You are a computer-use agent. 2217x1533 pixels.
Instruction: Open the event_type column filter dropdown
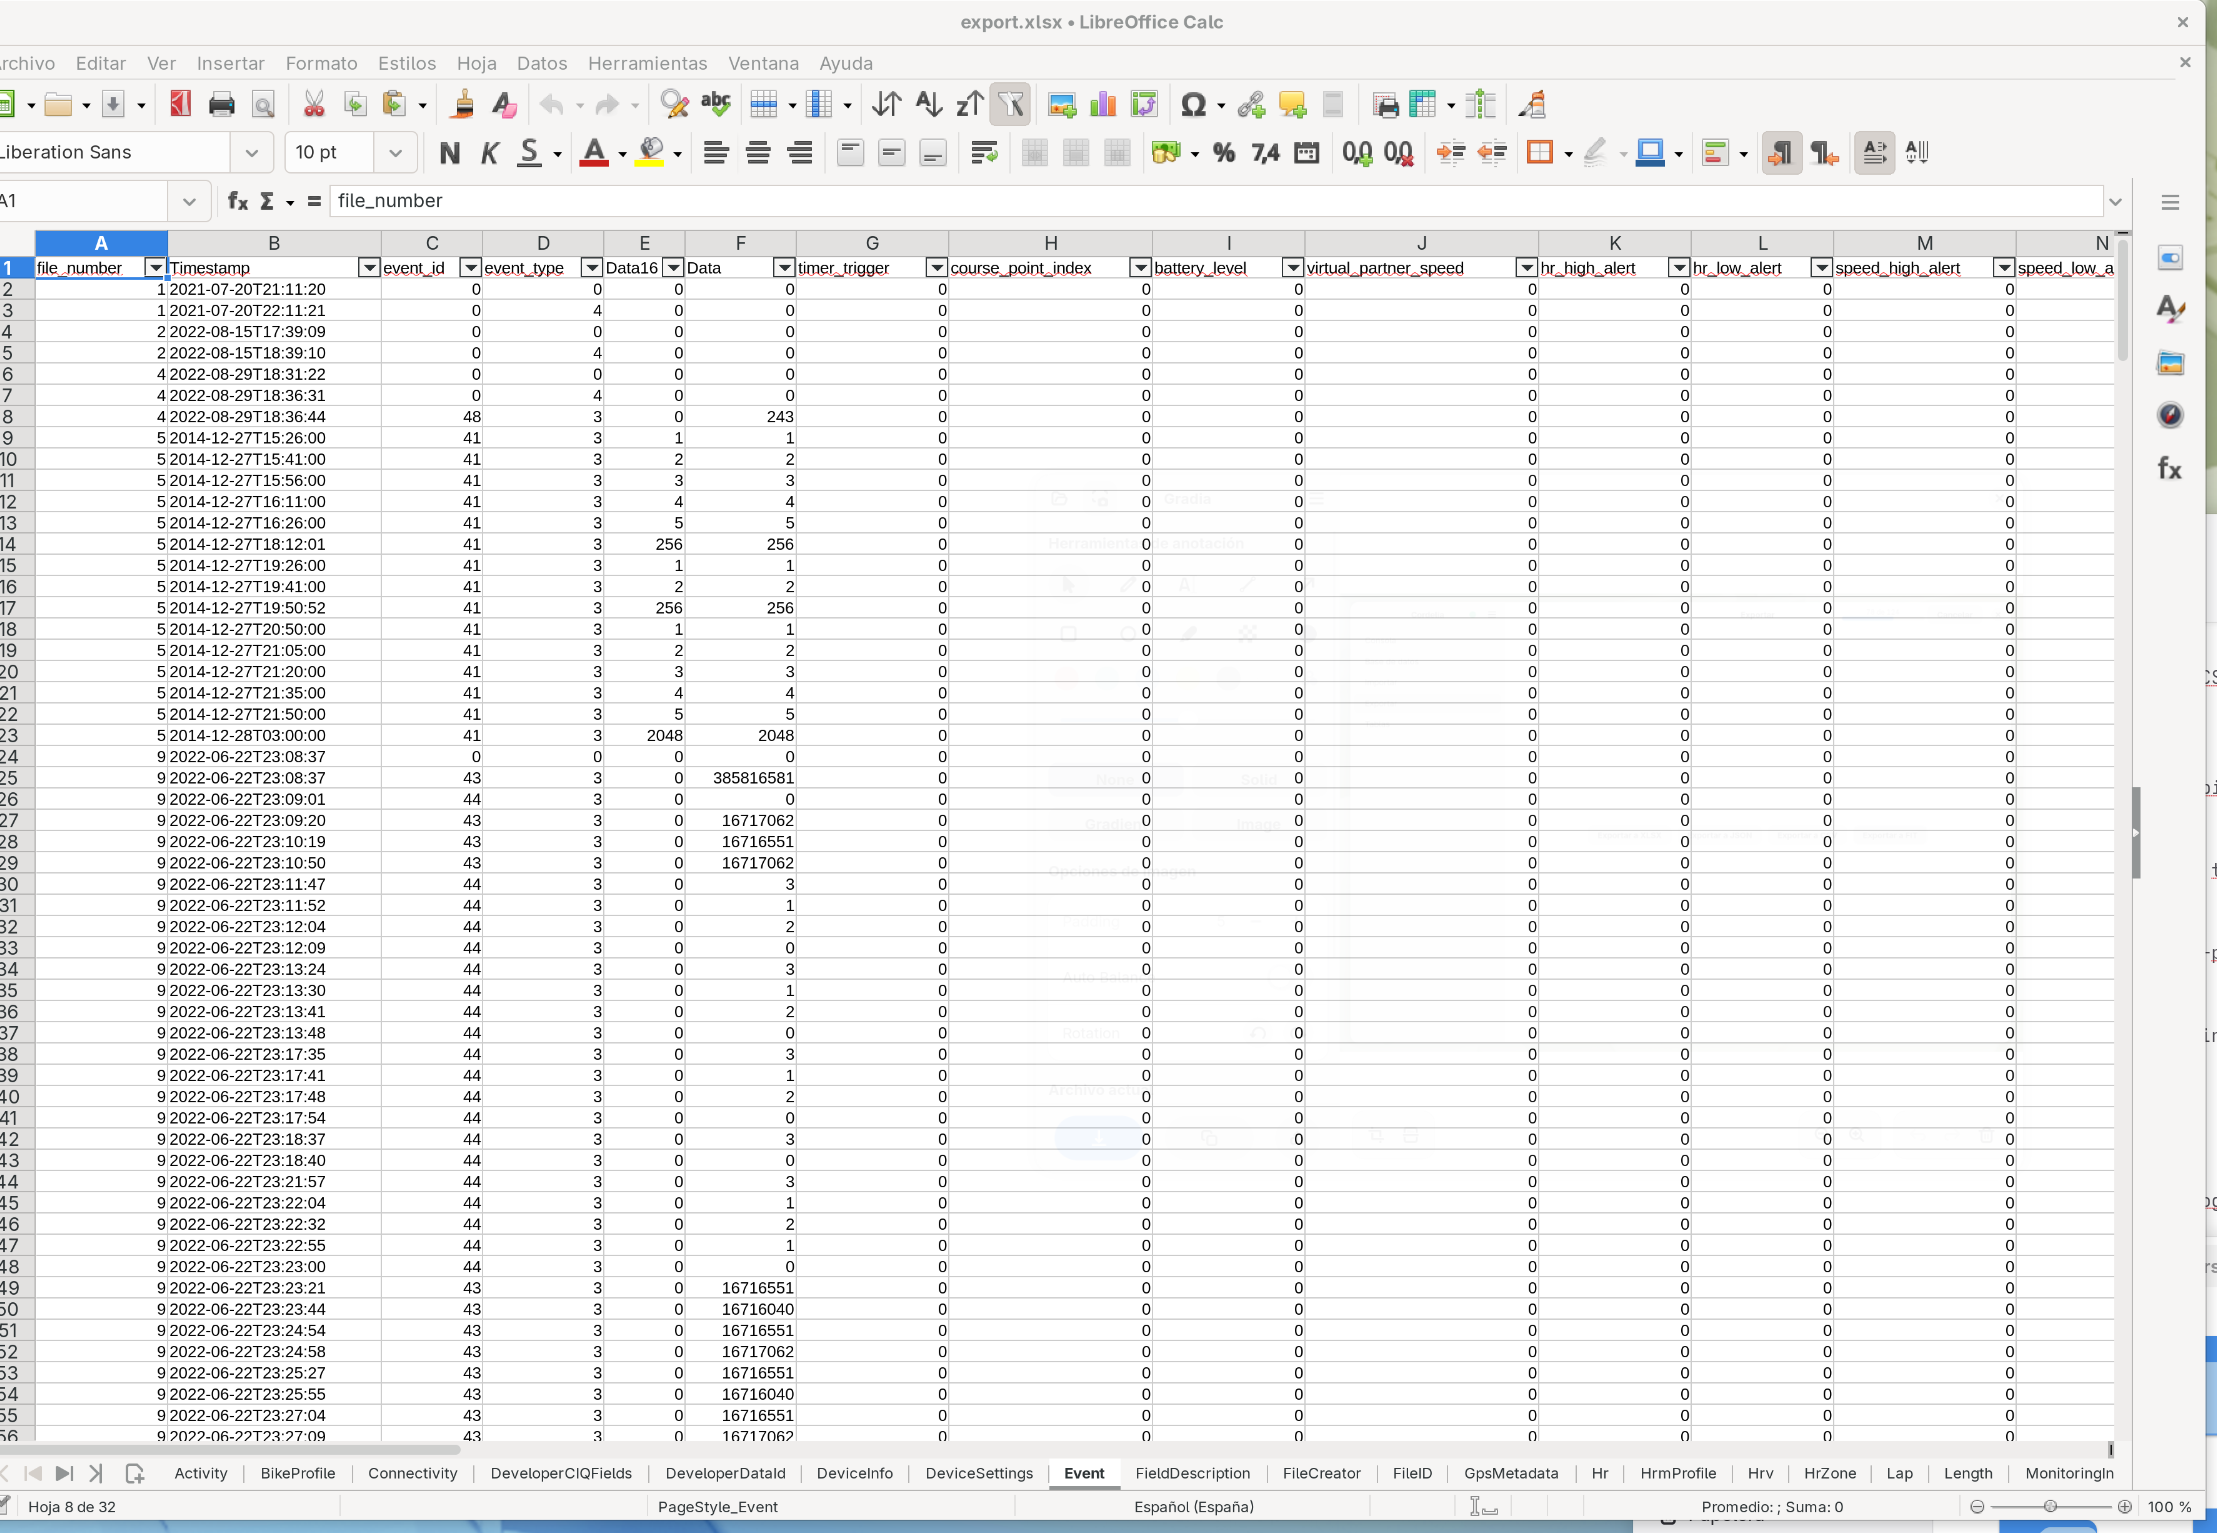[592, 268]
